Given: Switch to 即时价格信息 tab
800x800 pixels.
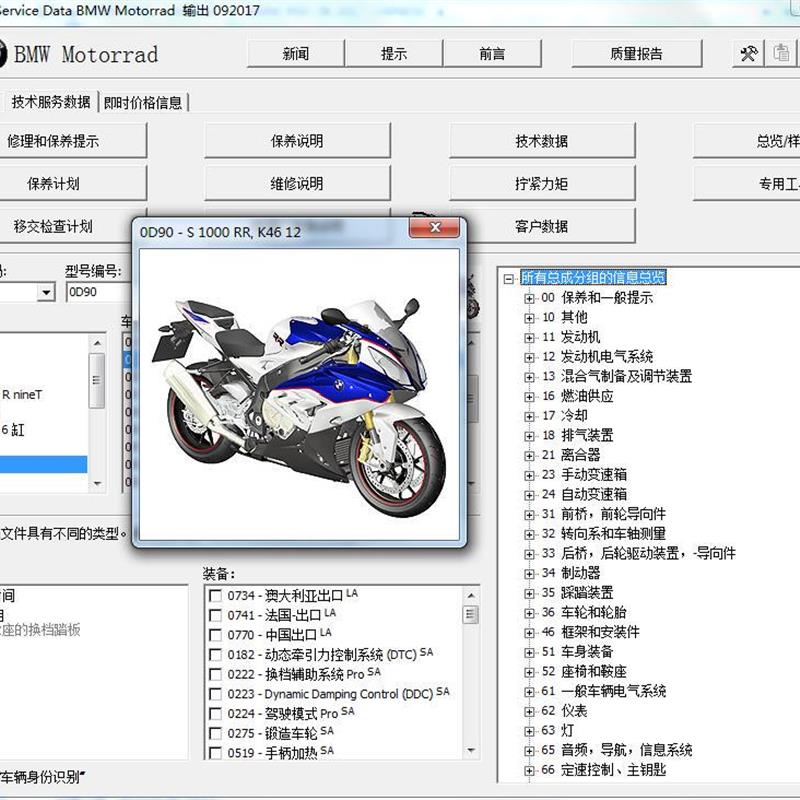Looking at the screenshot, I should 143,103.
